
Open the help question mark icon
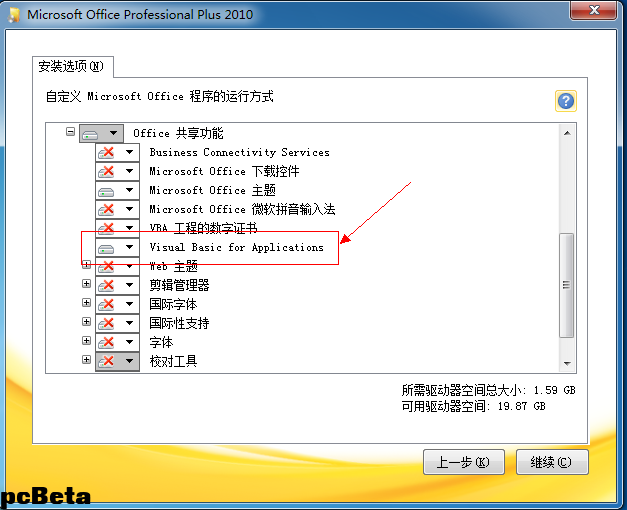tap(565, 101)
